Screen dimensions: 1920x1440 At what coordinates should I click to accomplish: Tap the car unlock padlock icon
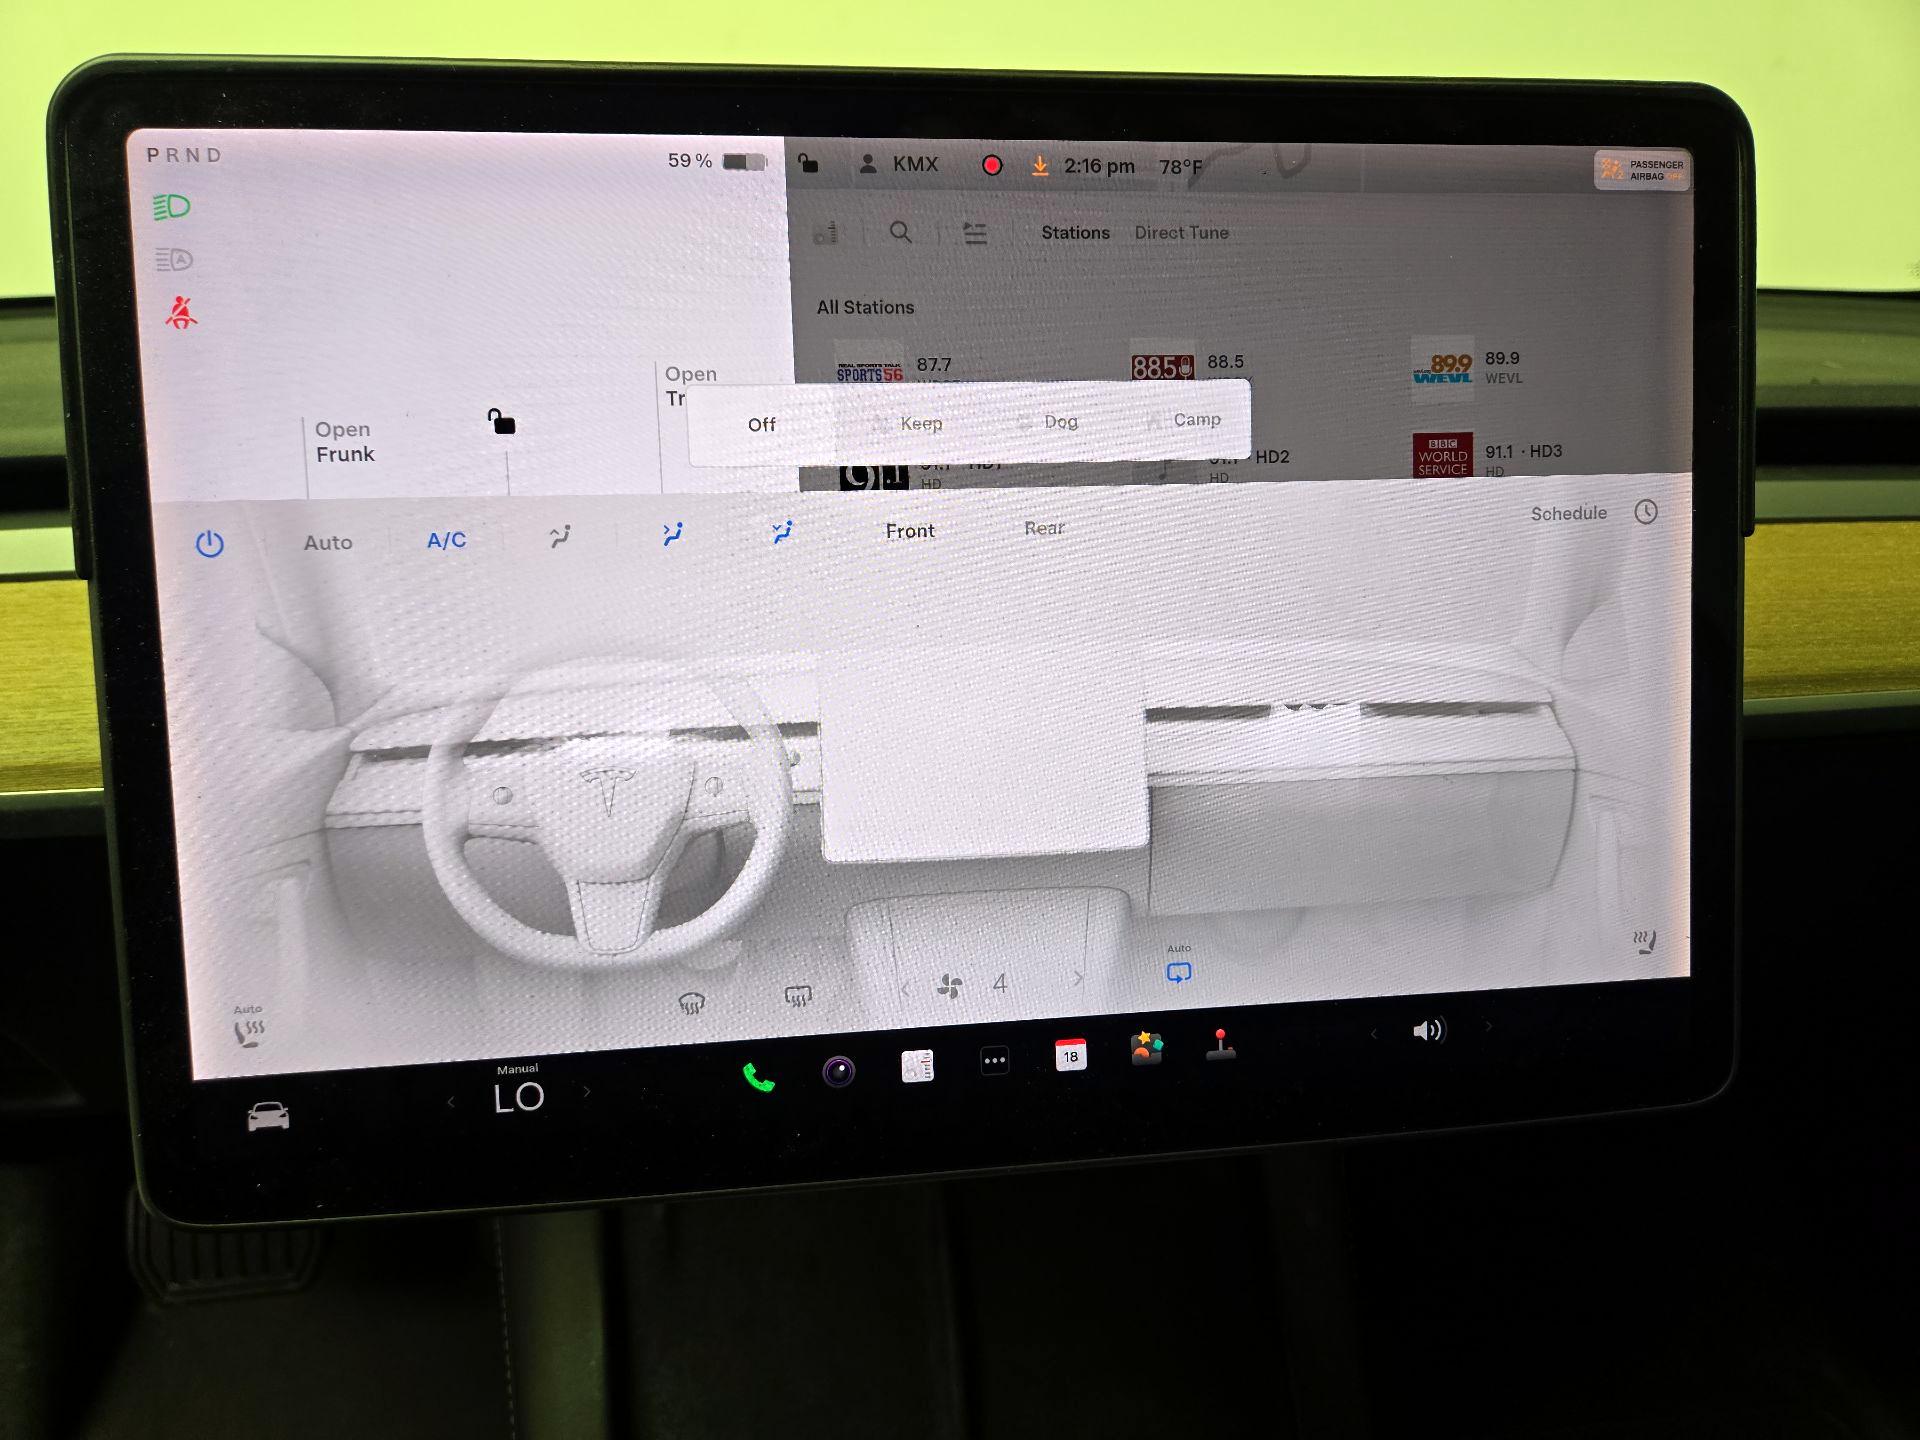501,422
